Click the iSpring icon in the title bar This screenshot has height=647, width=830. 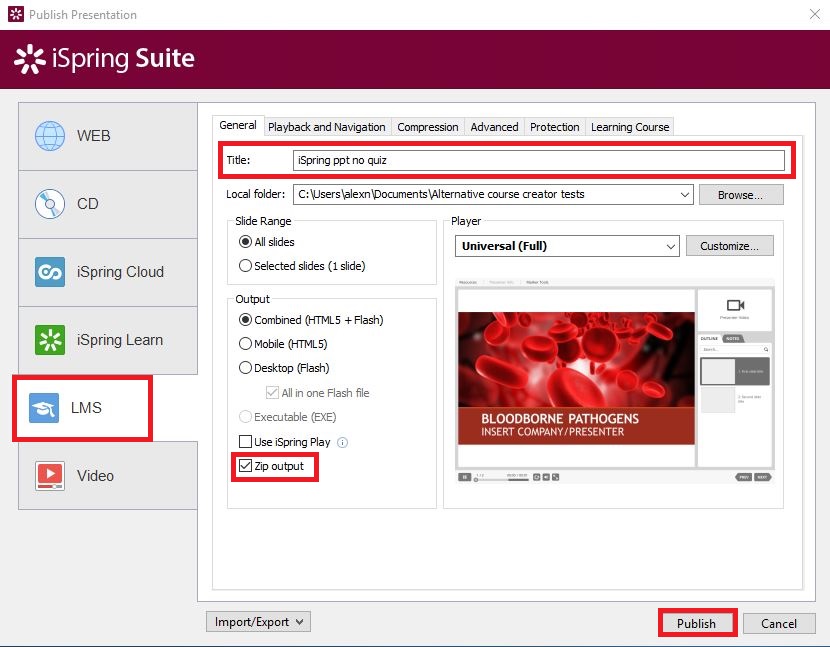pos(16,14)
